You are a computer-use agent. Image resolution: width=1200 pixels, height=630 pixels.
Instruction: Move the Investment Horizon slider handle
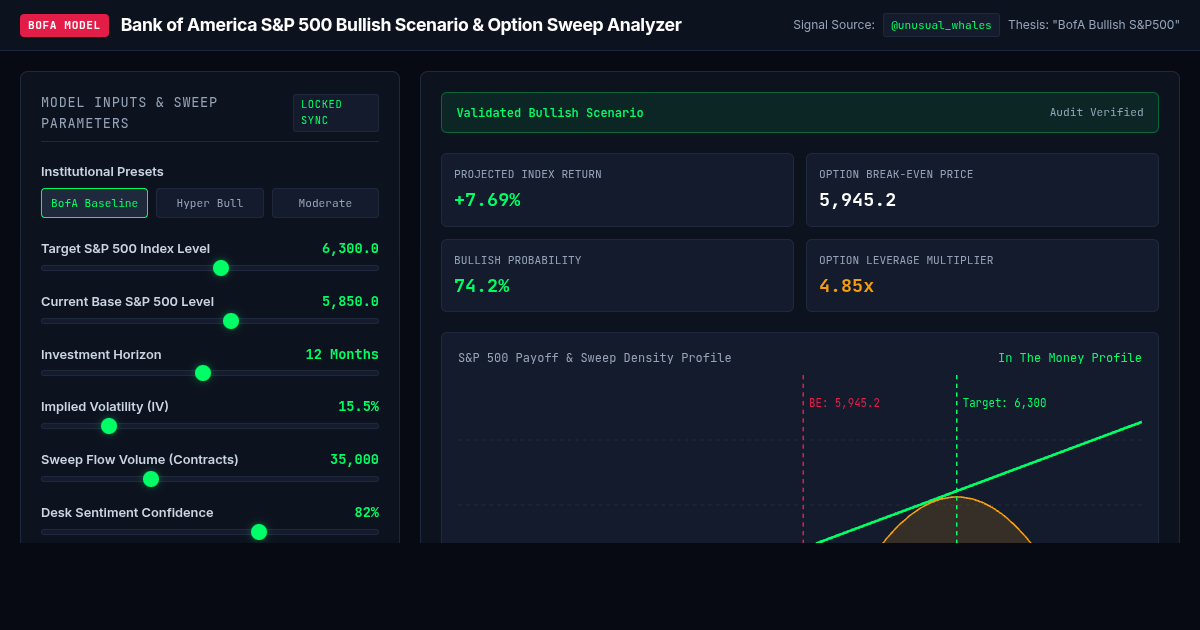click(x=203, y=373)
